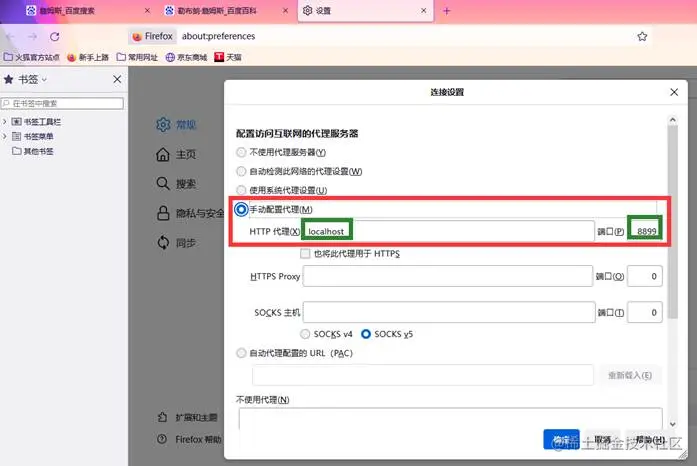
Task: Open 天猫 bookmark
Action: coord(228,57)
